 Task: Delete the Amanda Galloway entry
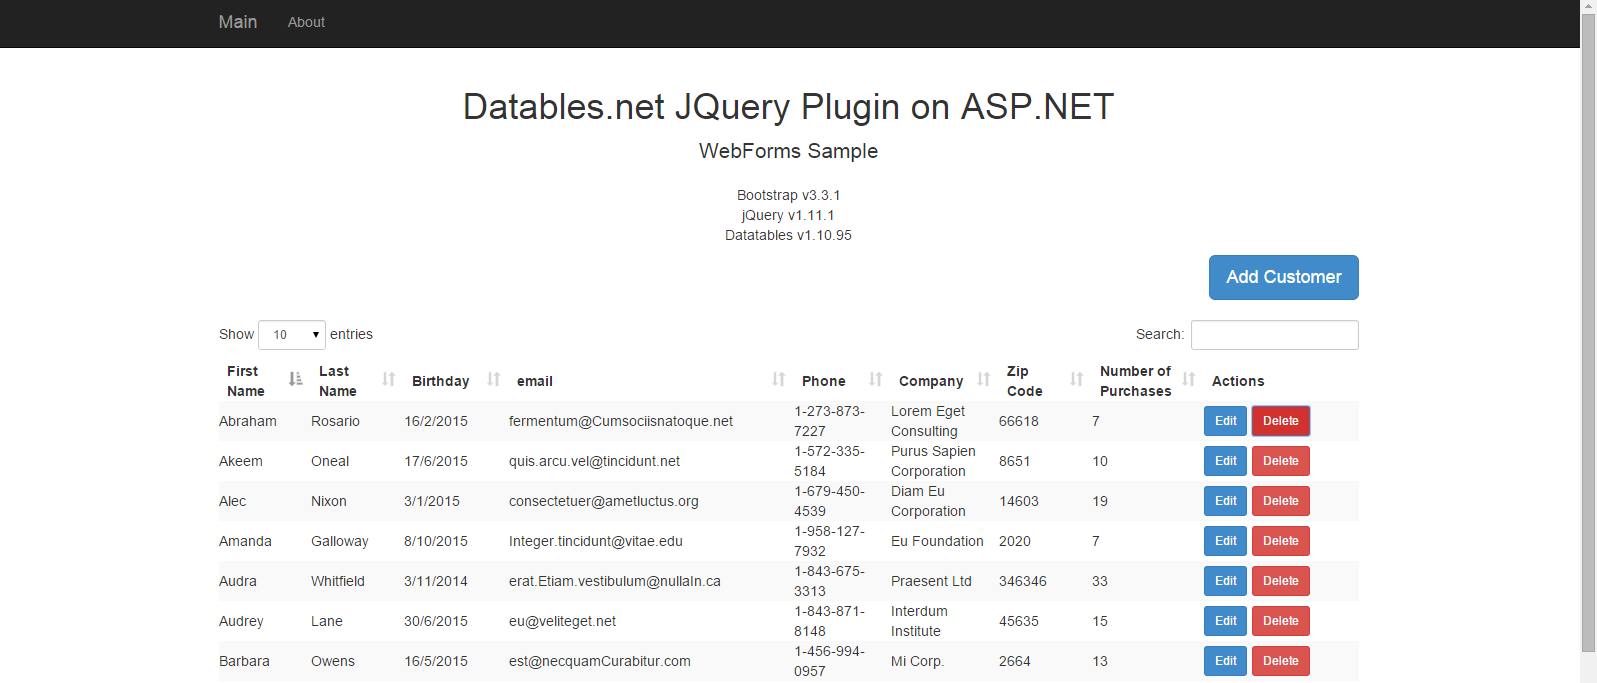pos(1280,541)
